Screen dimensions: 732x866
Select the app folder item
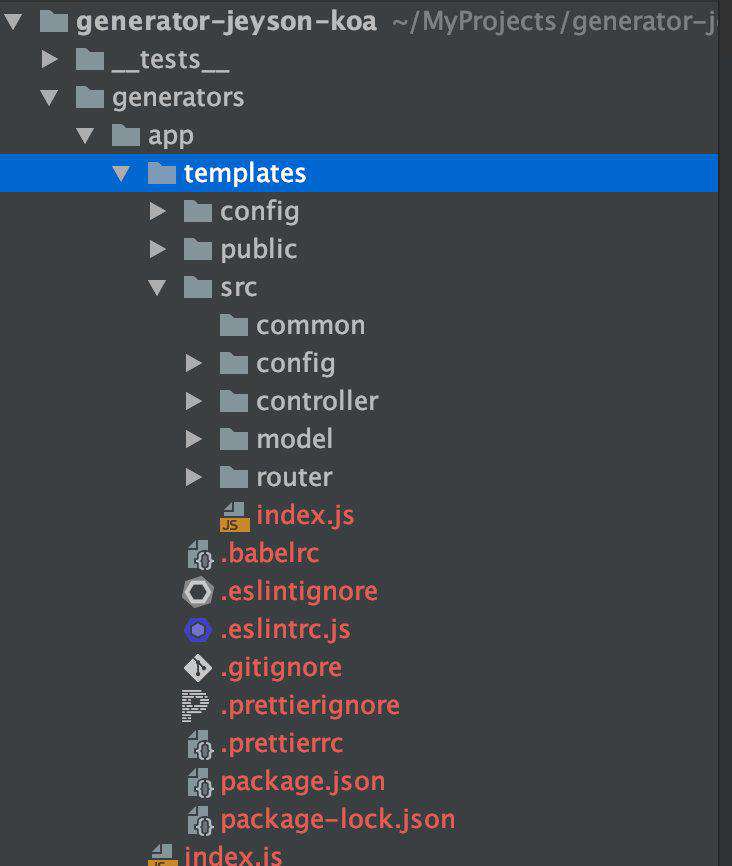point(153,135)
